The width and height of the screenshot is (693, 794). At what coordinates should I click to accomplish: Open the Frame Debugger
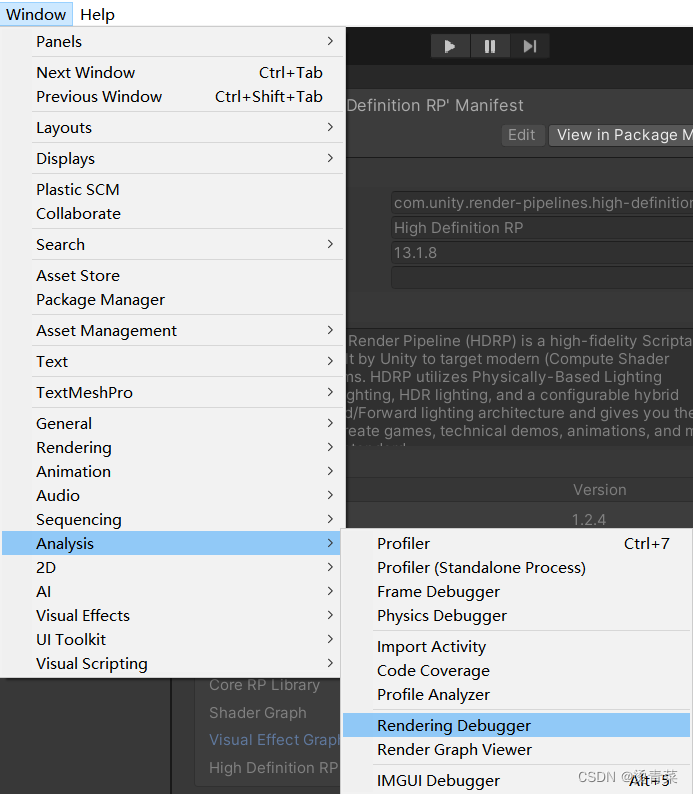pyautogui.click(x=516, y=591)
